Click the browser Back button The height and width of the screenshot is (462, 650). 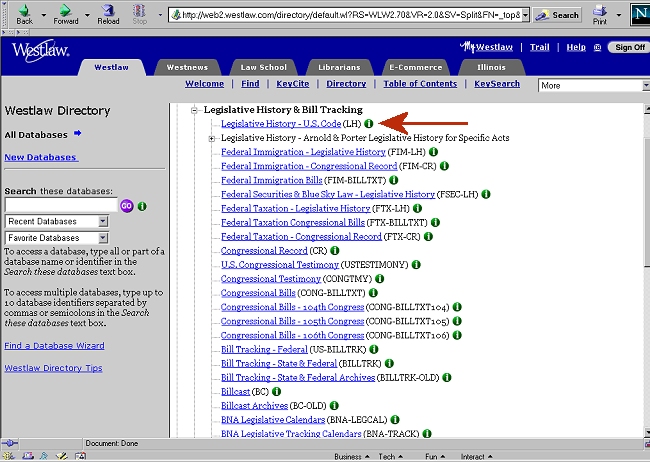pos(24,14)
